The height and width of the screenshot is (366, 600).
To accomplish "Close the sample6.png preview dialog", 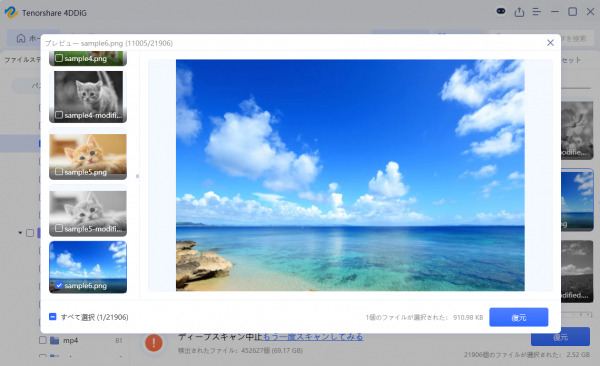I will click(550, 42).
